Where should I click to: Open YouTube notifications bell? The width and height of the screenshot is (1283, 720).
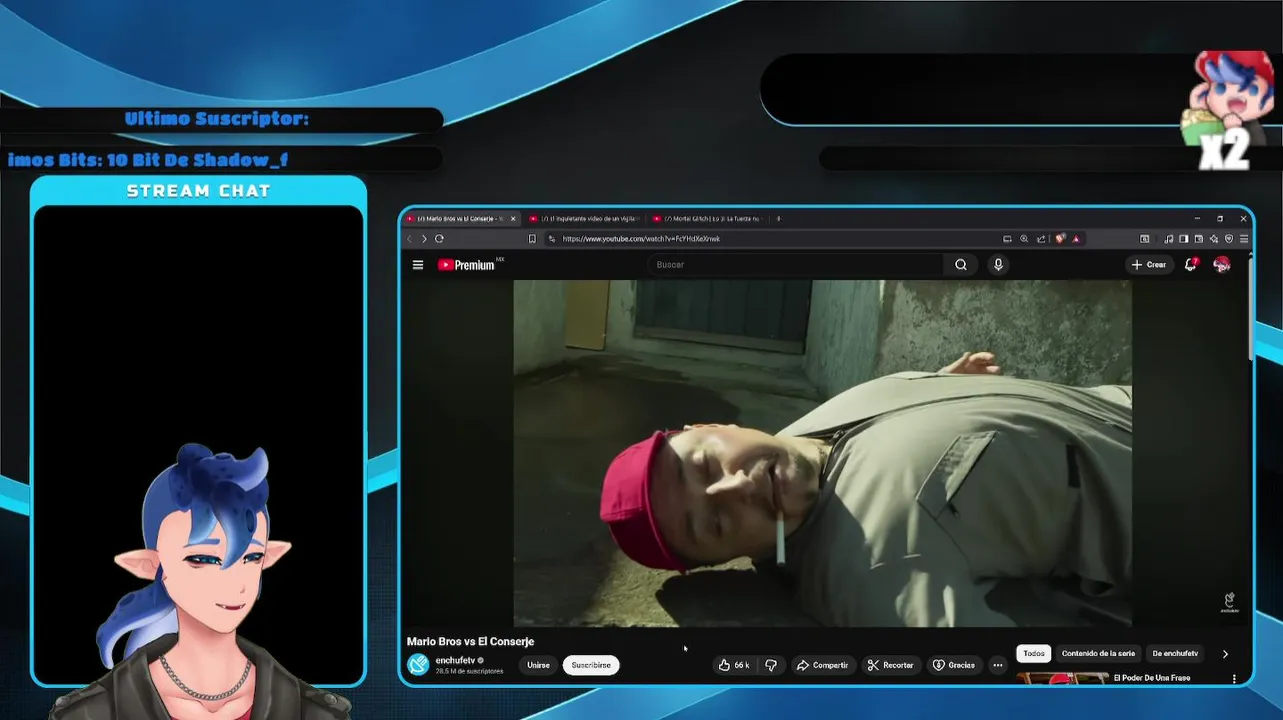click(x=1190, y=265)
